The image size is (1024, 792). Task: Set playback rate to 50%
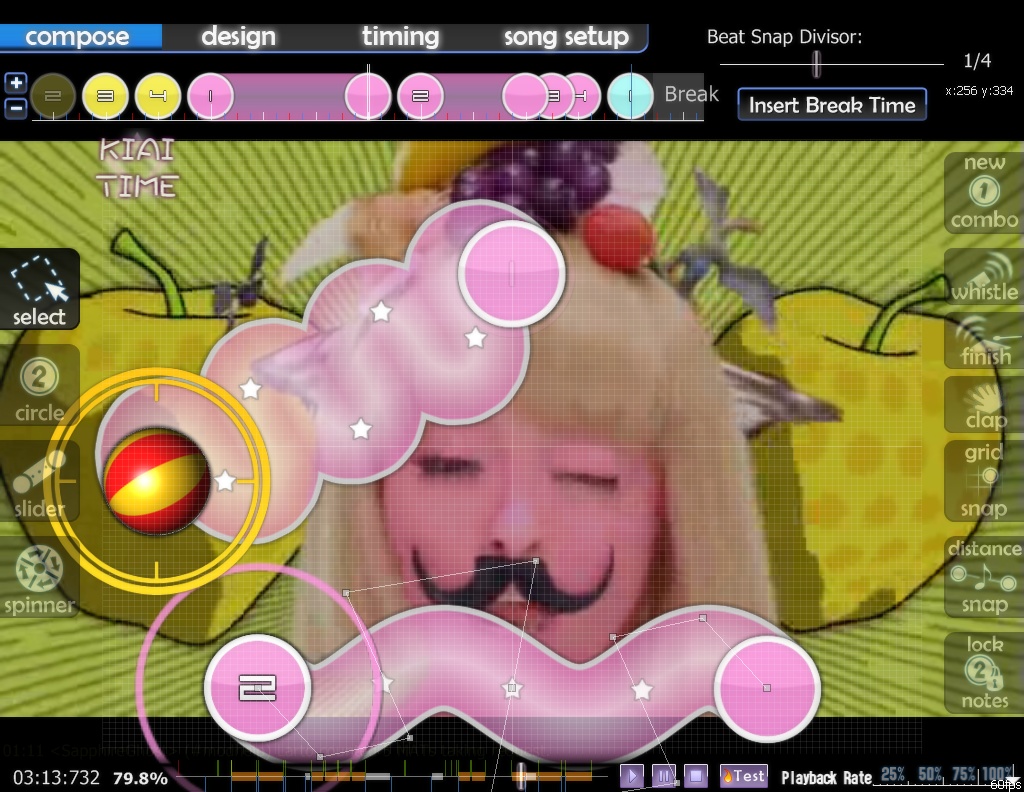(930, 774)
